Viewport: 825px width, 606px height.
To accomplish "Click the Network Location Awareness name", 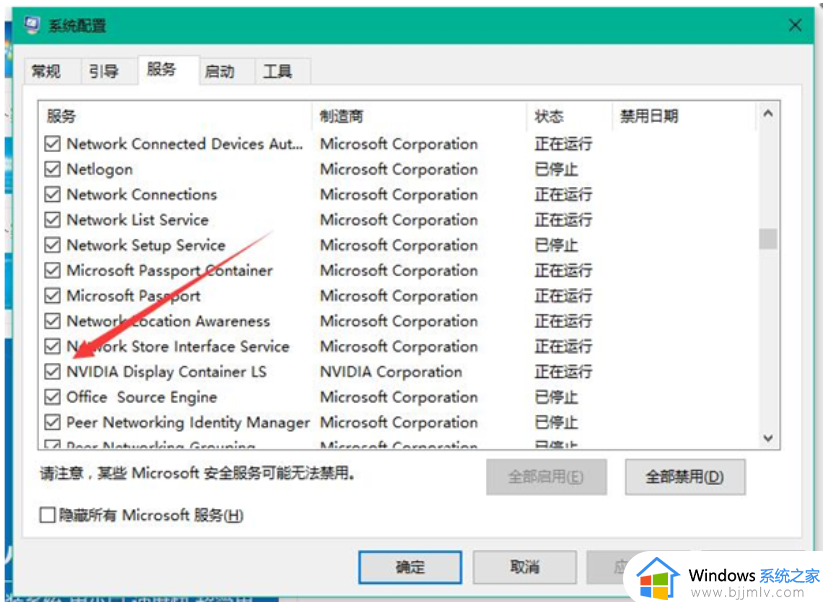I will pos(168,321).
